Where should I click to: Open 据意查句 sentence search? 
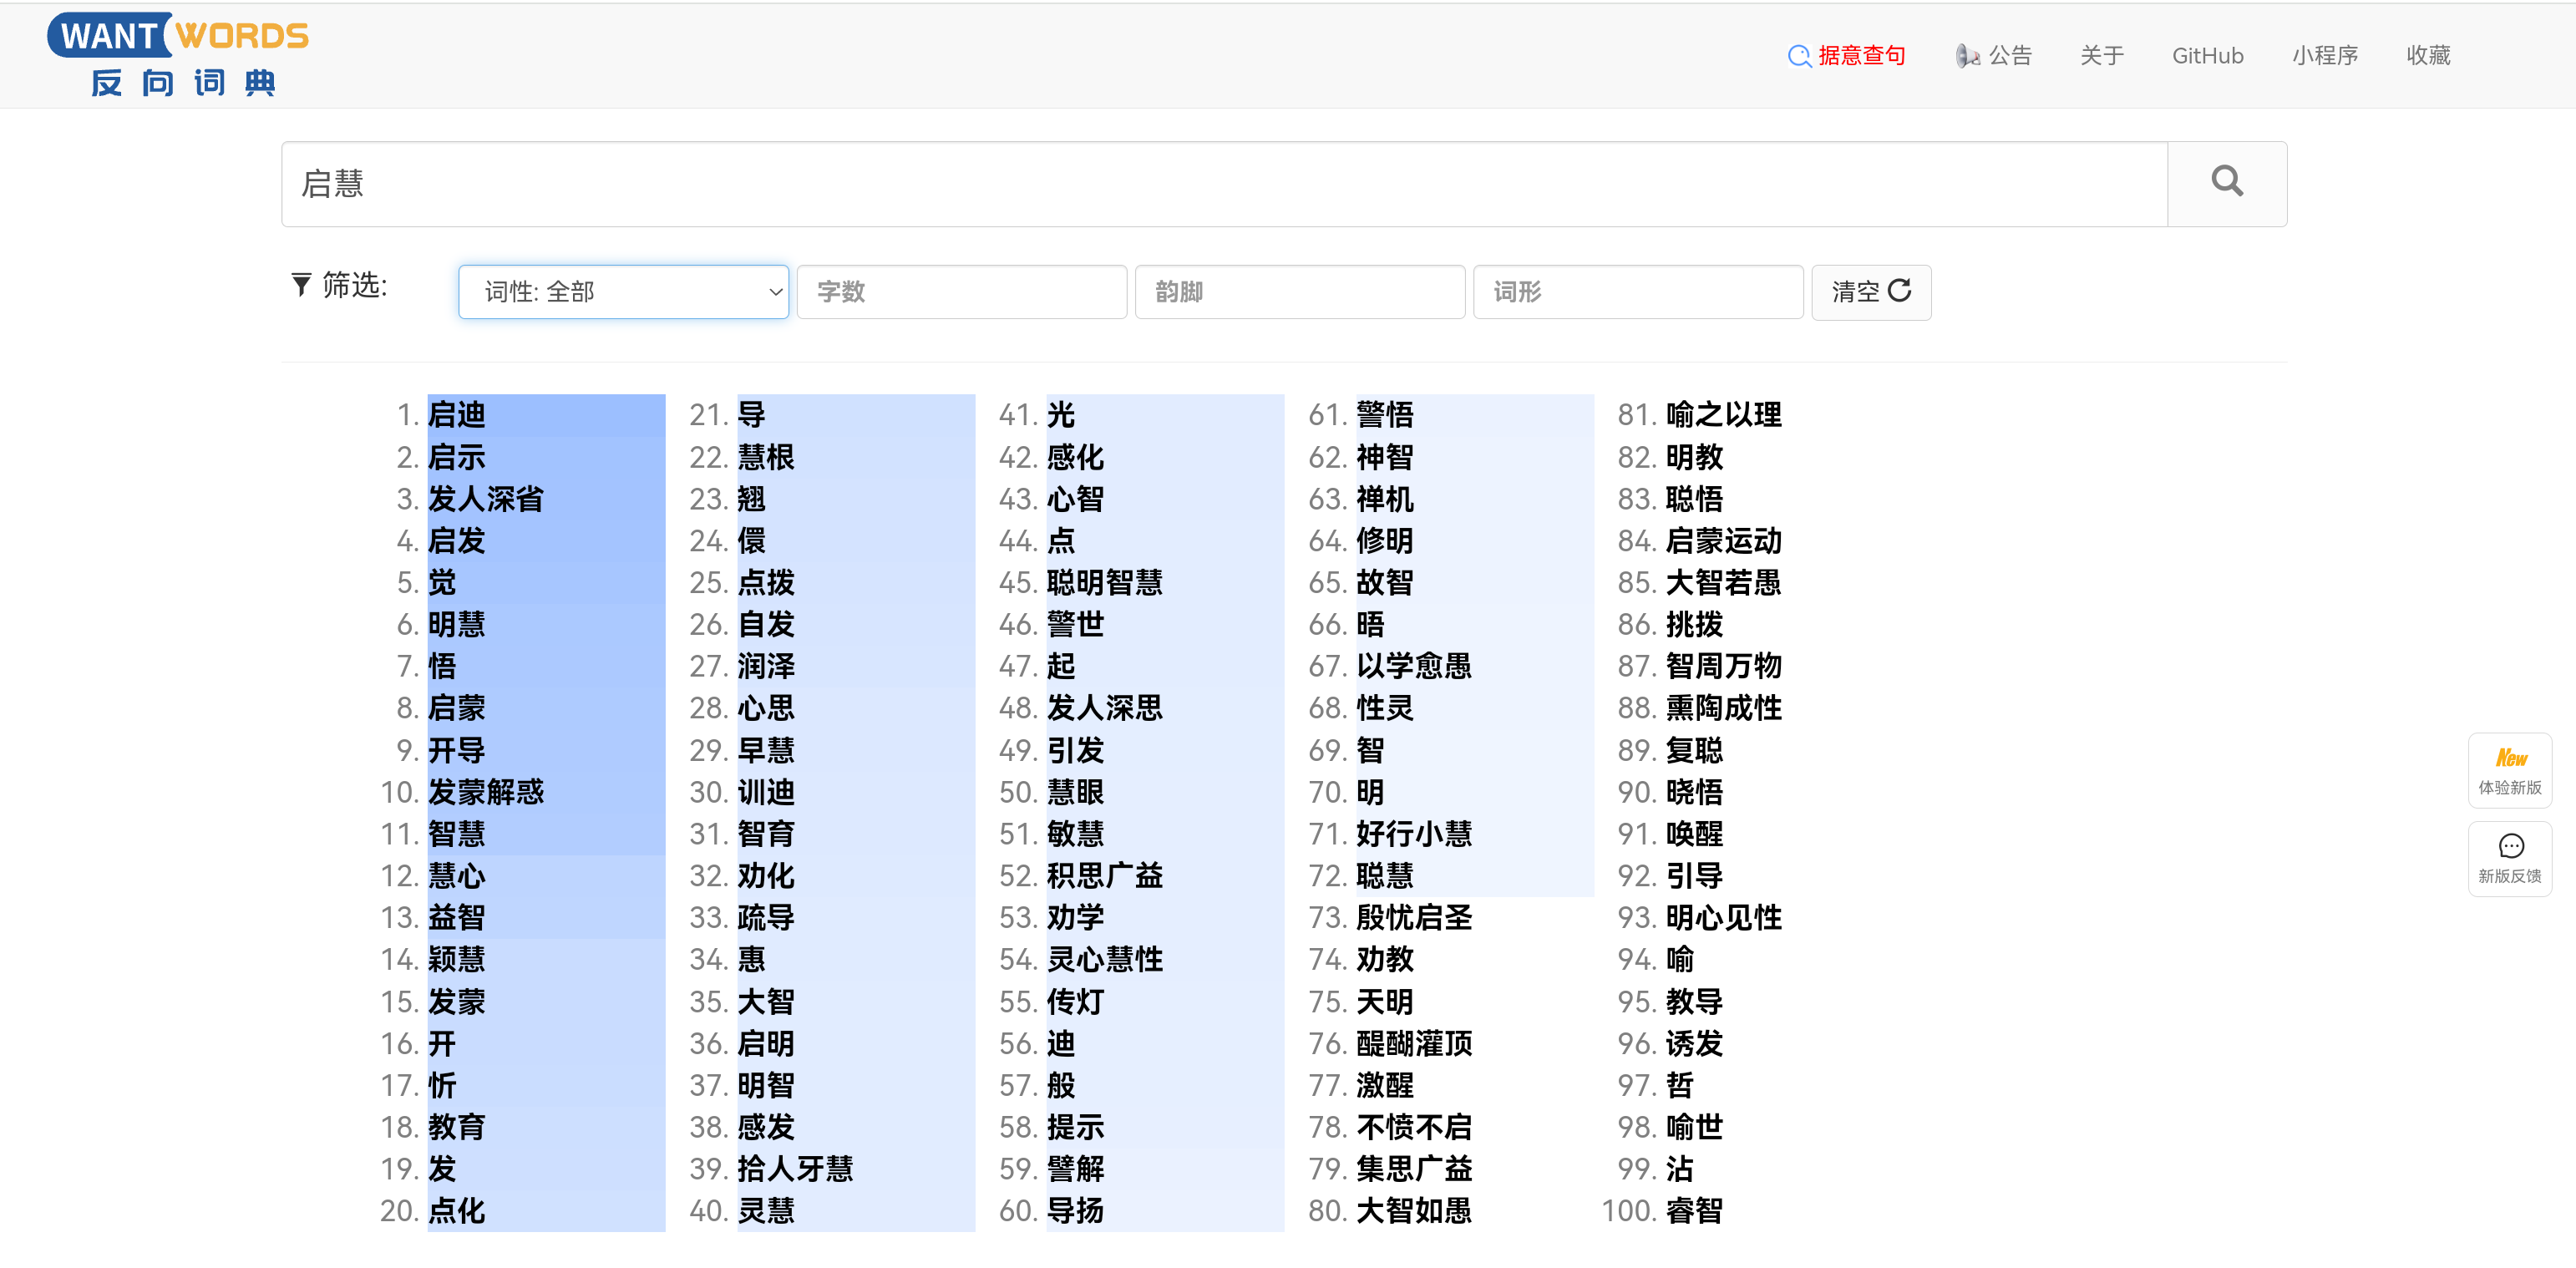click(1846, 55)
